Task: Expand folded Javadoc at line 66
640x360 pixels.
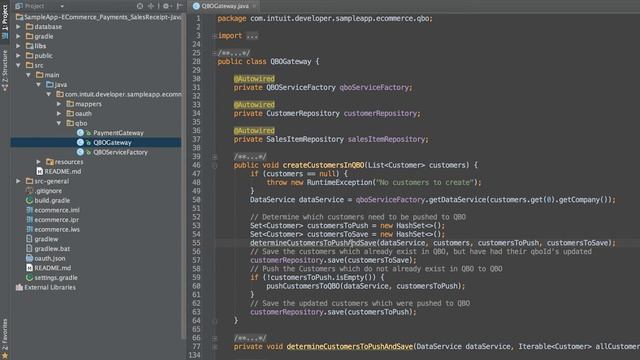Action: tap(214, 338)
